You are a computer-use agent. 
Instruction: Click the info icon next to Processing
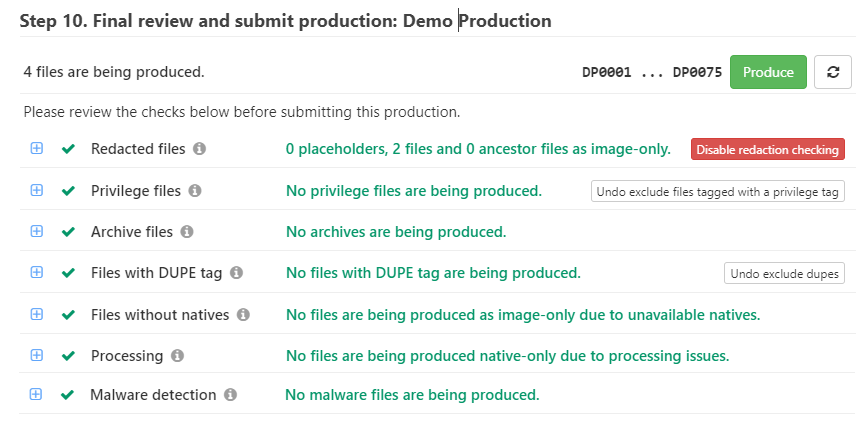177,356
